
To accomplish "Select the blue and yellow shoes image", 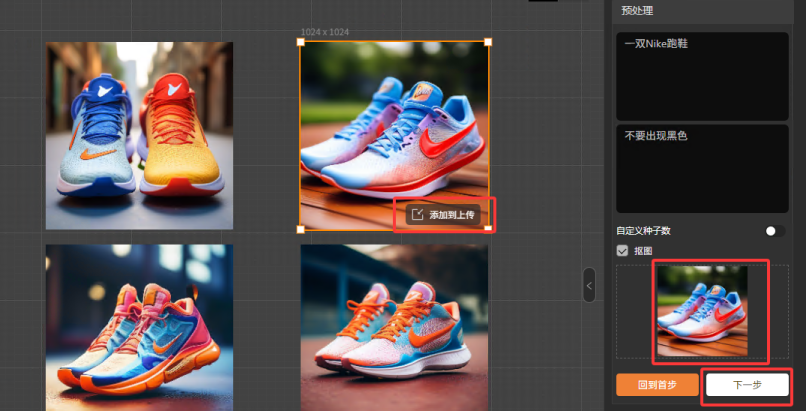I will [139, 136].
